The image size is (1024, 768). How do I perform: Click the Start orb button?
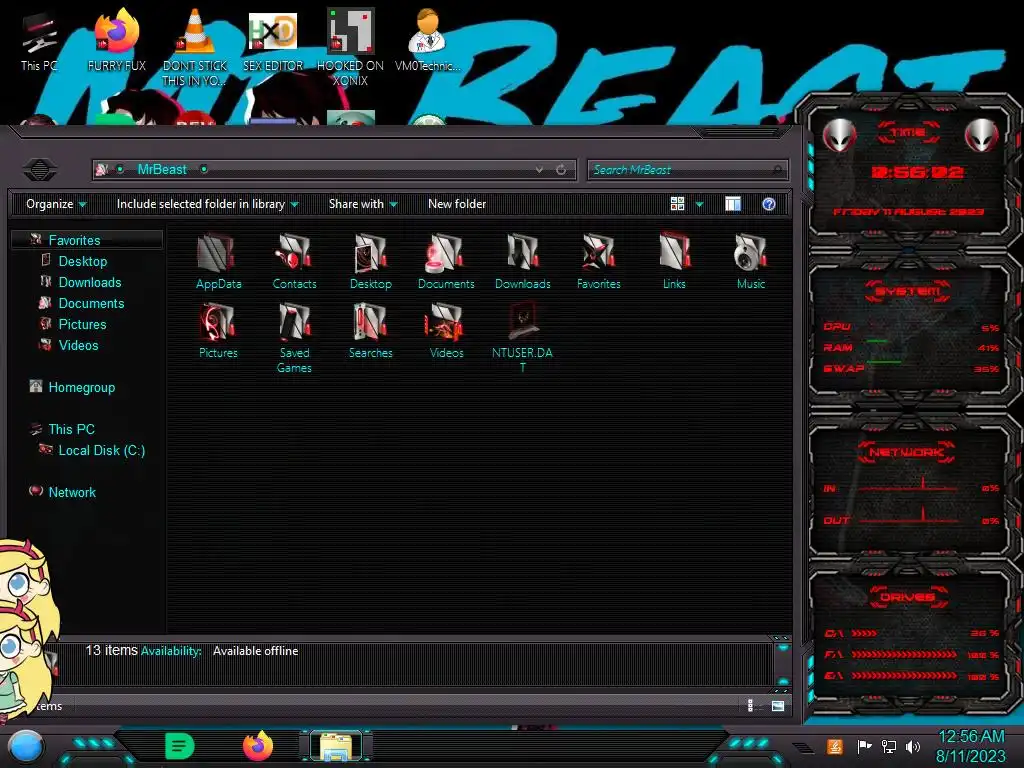pyautogui.click(x=26, y=748)
